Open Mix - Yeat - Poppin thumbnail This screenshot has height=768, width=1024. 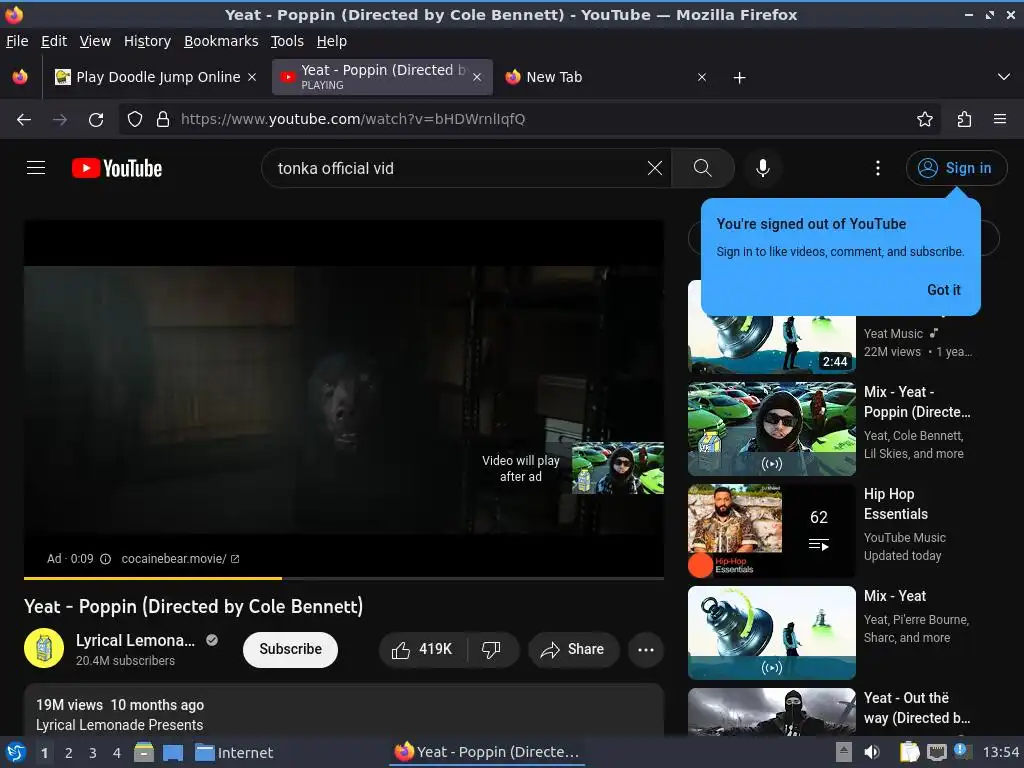coord(772,428)
